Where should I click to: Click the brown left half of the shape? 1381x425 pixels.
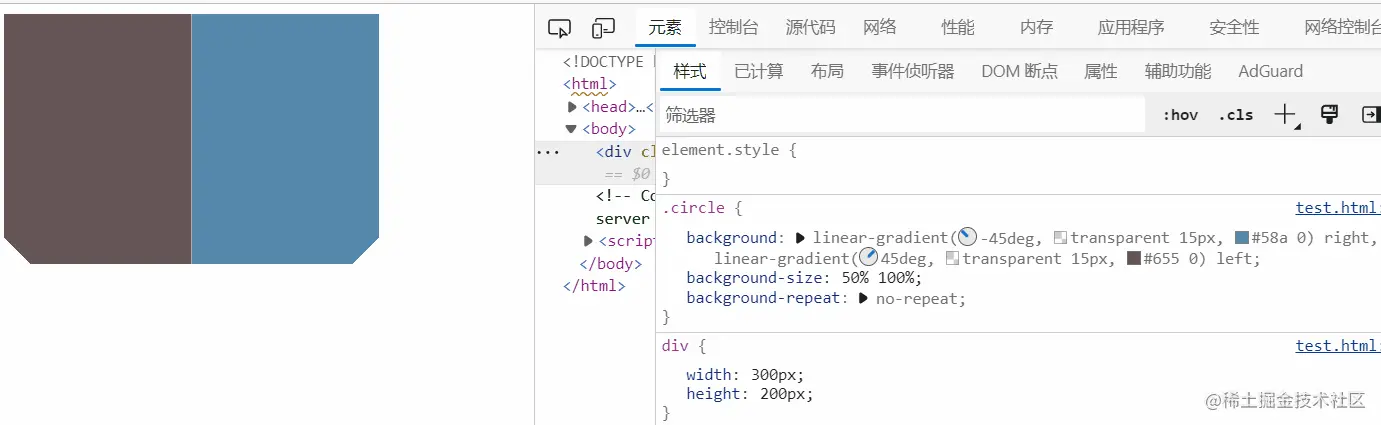point(98,139)
